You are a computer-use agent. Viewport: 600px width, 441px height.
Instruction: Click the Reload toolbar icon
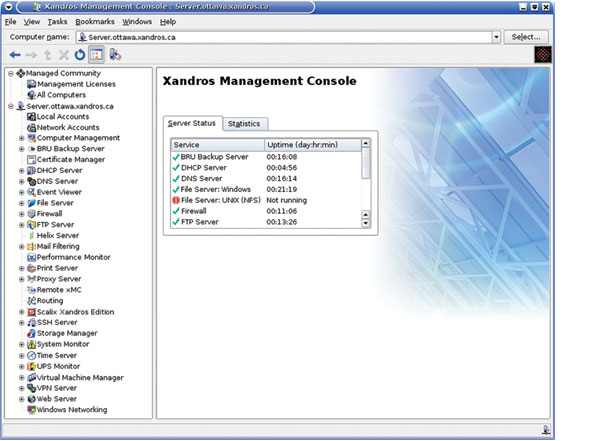click(80, 55)
